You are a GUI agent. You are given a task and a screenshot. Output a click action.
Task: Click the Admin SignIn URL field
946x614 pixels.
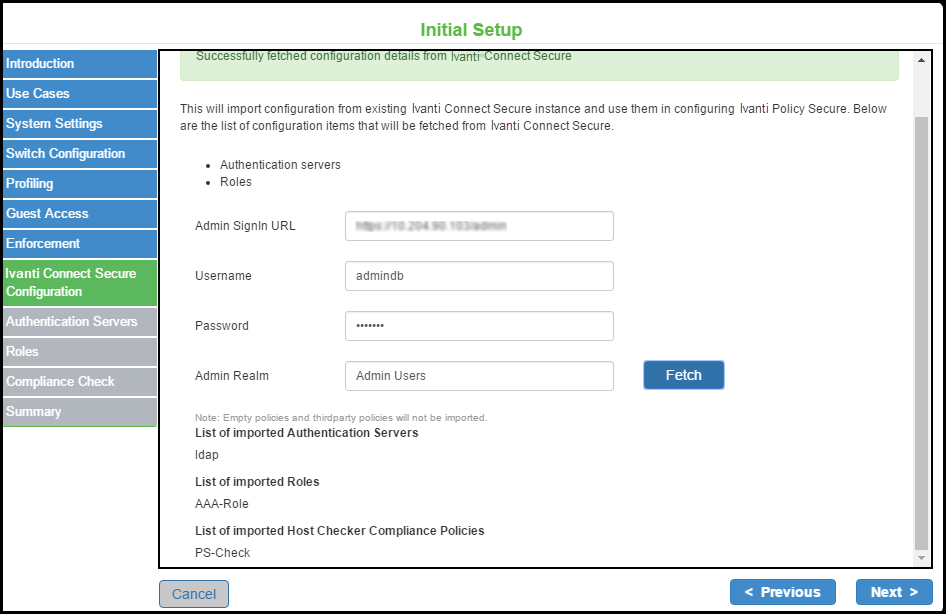[x=479, y=226]
